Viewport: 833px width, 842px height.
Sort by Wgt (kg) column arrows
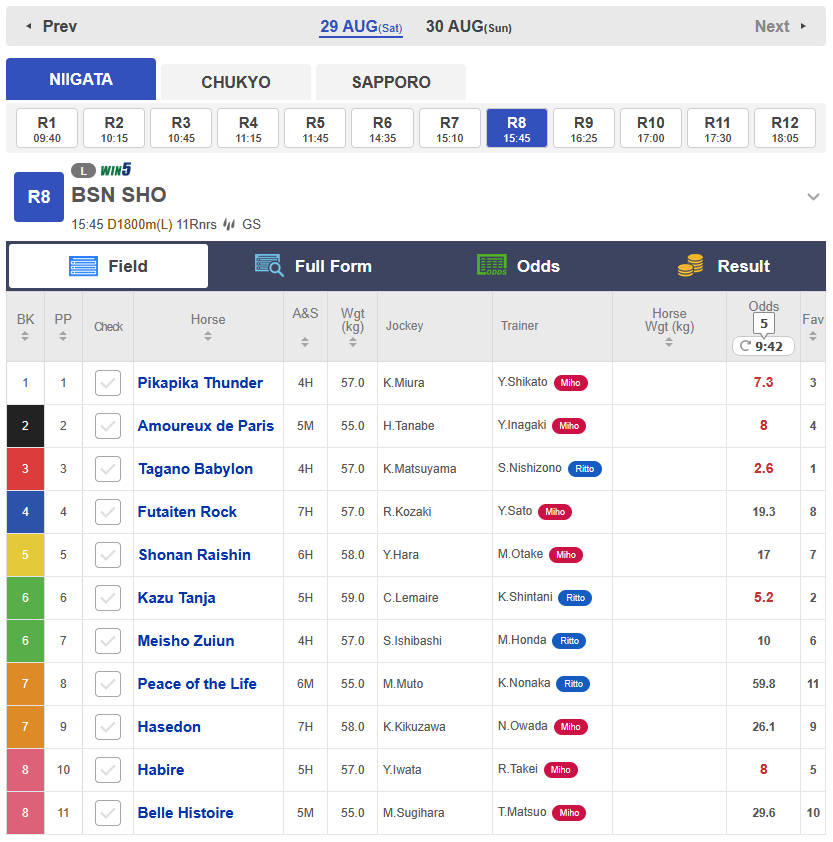352,342
